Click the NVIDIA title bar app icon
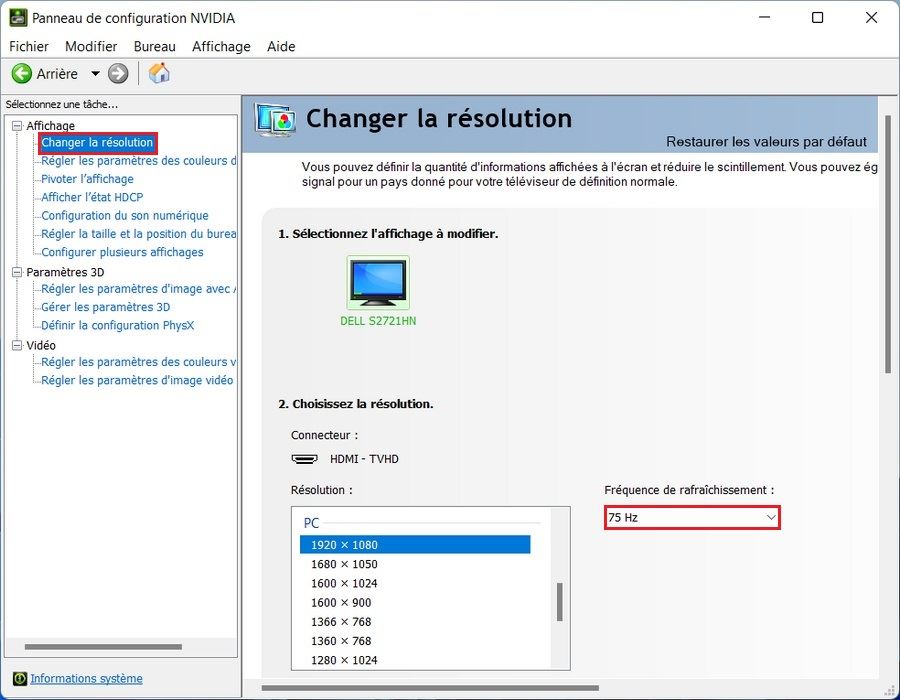900x700 pixels. click(17, 18)
